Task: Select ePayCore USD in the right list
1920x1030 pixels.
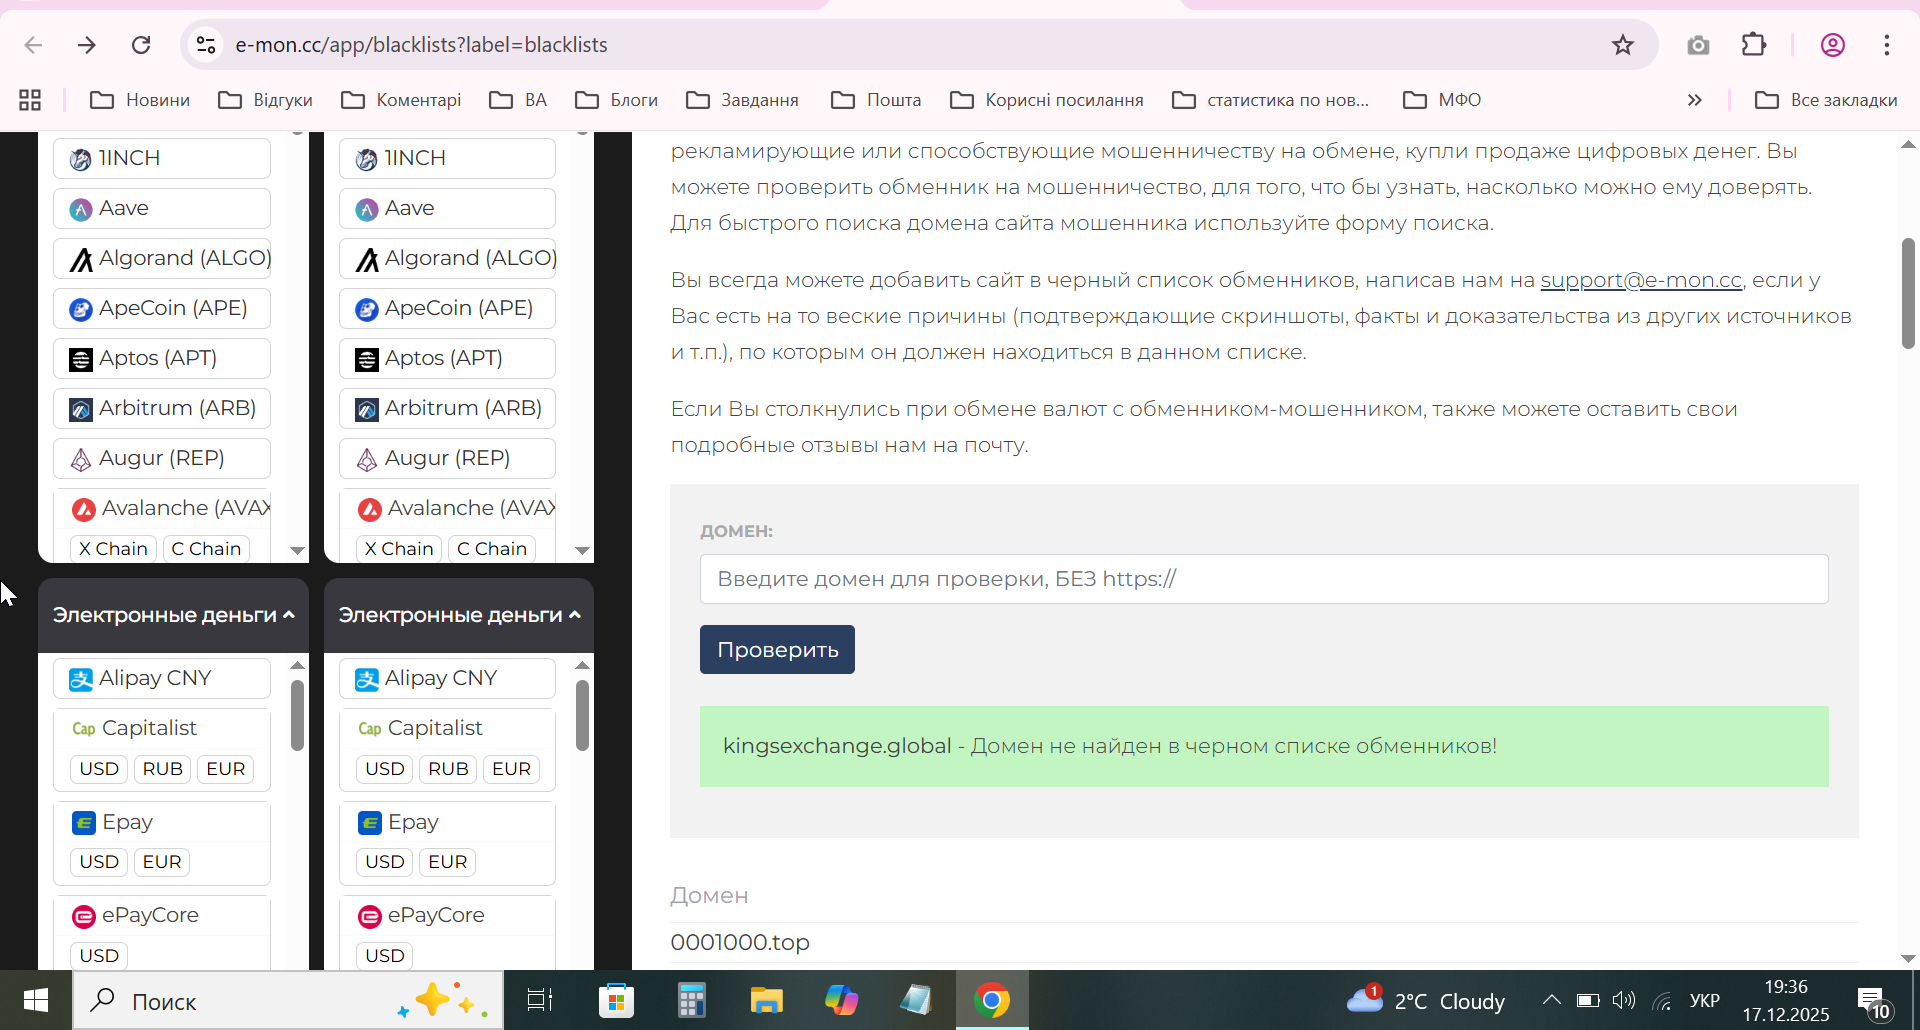Action: pyautogui.click(x=385, y=956)
